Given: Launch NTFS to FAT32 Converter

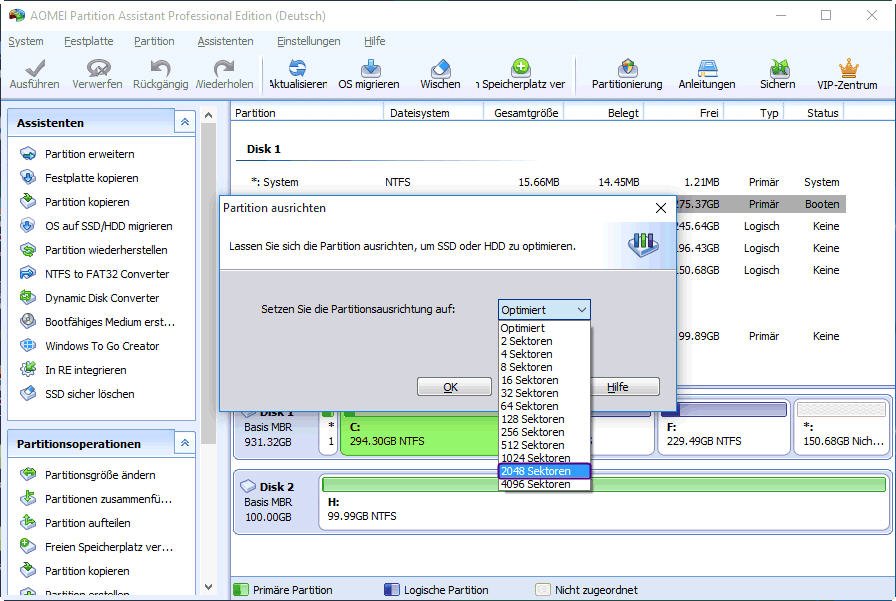Looking at the screenshot, I should click(x=107, y=274).
